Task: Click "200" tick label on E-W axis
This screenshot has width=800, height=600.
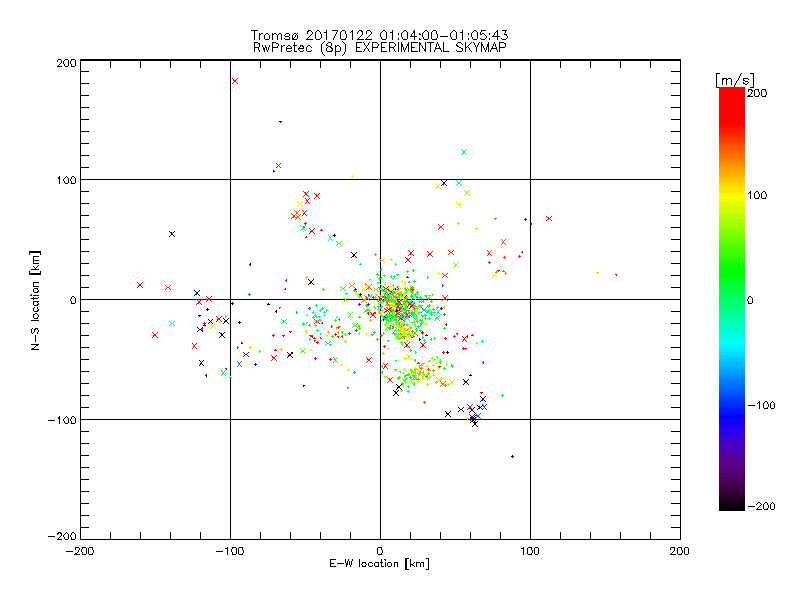Action: [680, 551]
